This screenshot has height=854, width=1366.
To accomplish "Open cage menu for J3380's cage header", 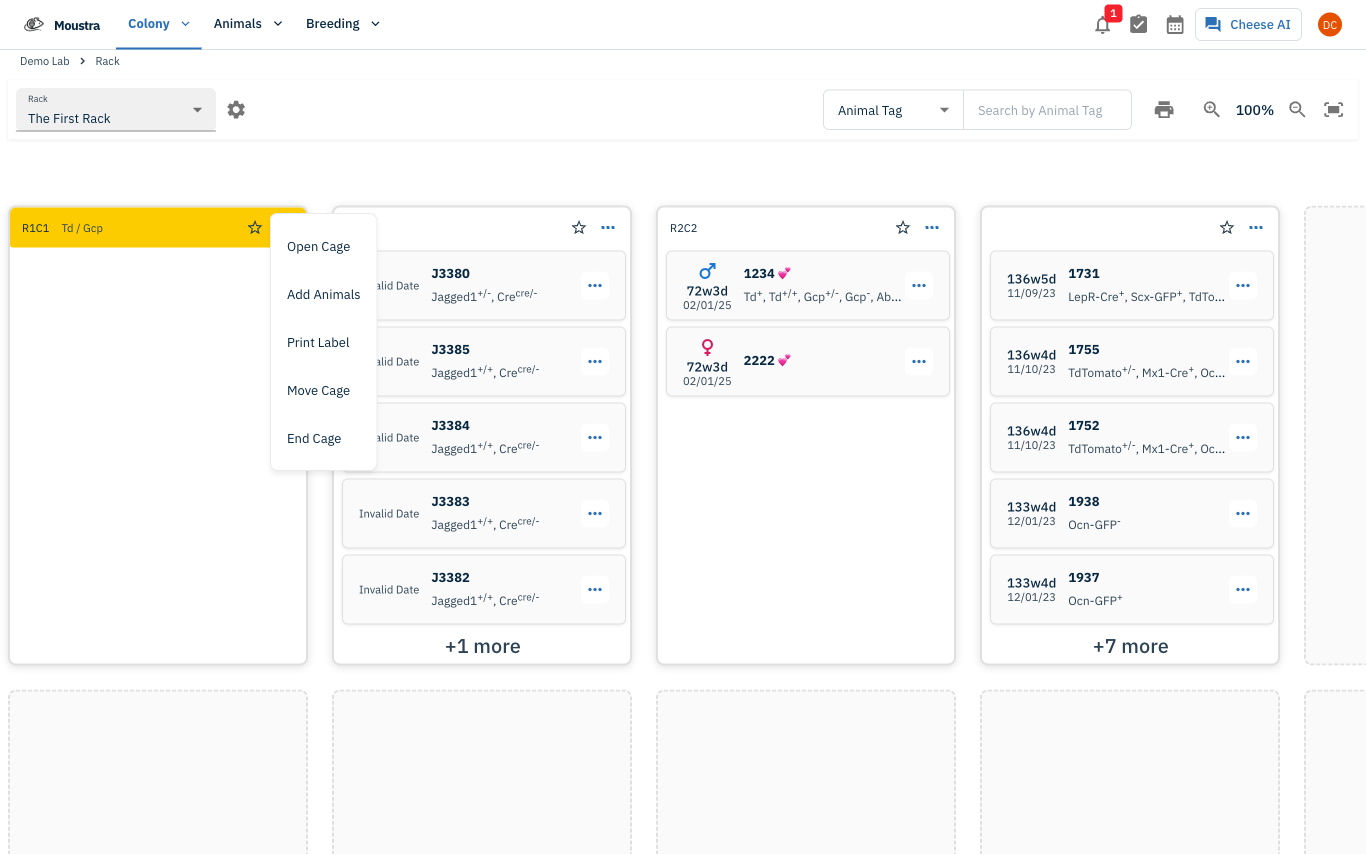I will click(608, 228).
